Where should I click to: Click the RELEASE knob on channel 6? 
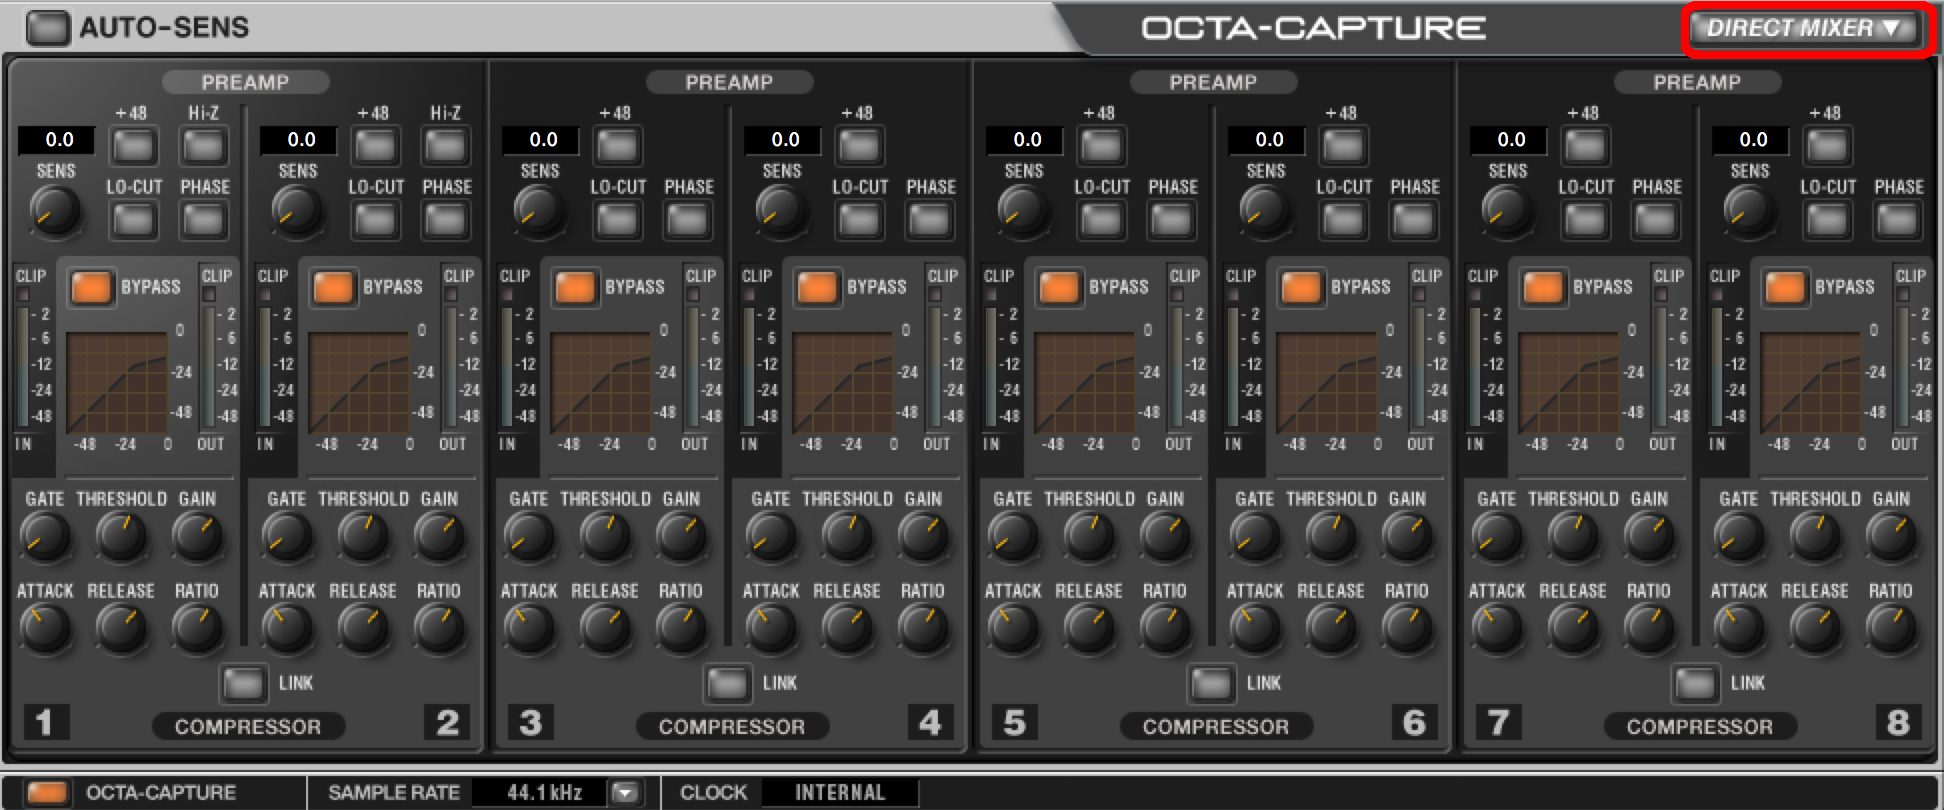tap(1330, 629)
